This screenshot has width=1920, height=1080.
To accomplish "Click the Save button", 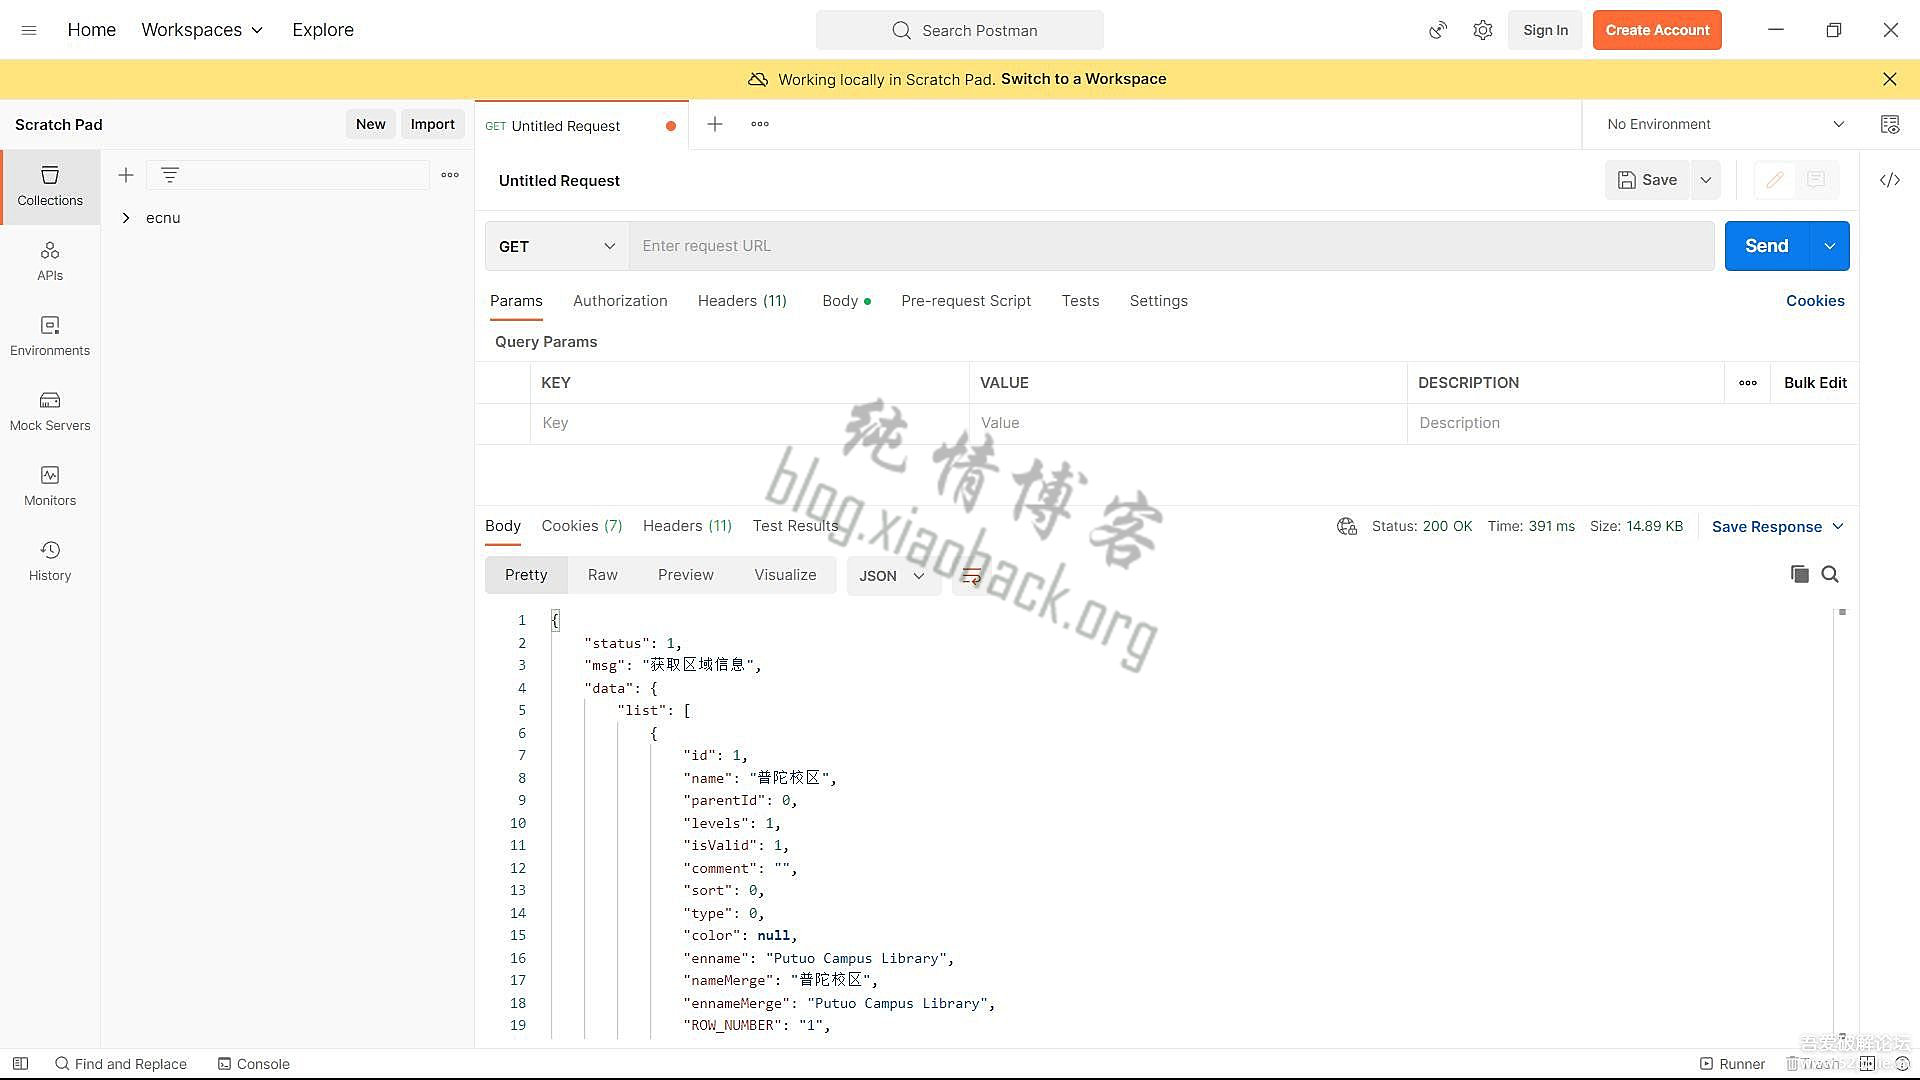I will tap(1647, 180).
